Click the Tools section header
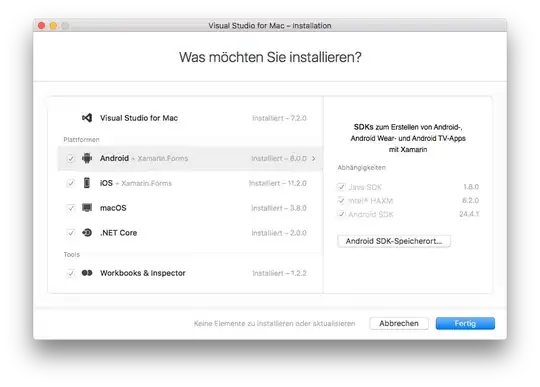The height and width of the screenshot is (387, 540). click(x=72, y=254)
